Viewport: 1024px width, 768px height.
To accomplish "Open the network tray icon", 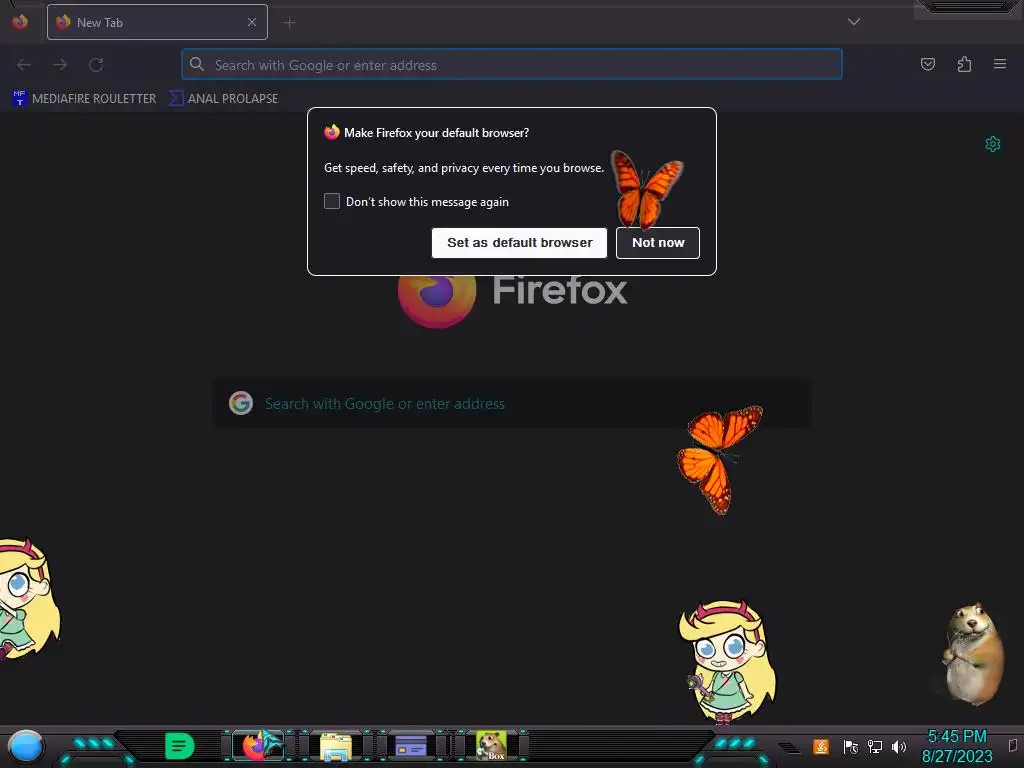I will [x=875, y=746].
